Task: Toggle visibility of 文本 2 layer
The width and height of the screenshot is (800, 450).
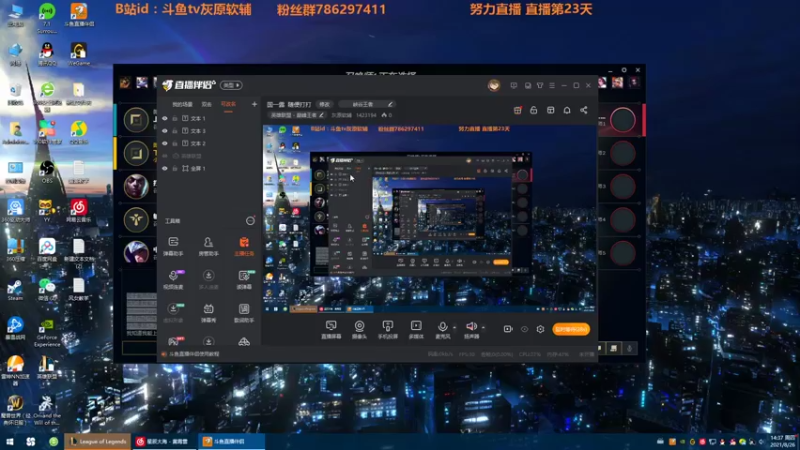Action: click(x=165, y=143)
